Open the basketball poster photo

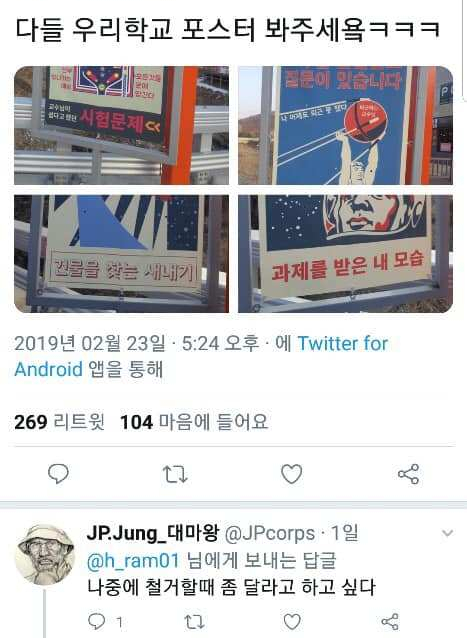pos(345,125)
